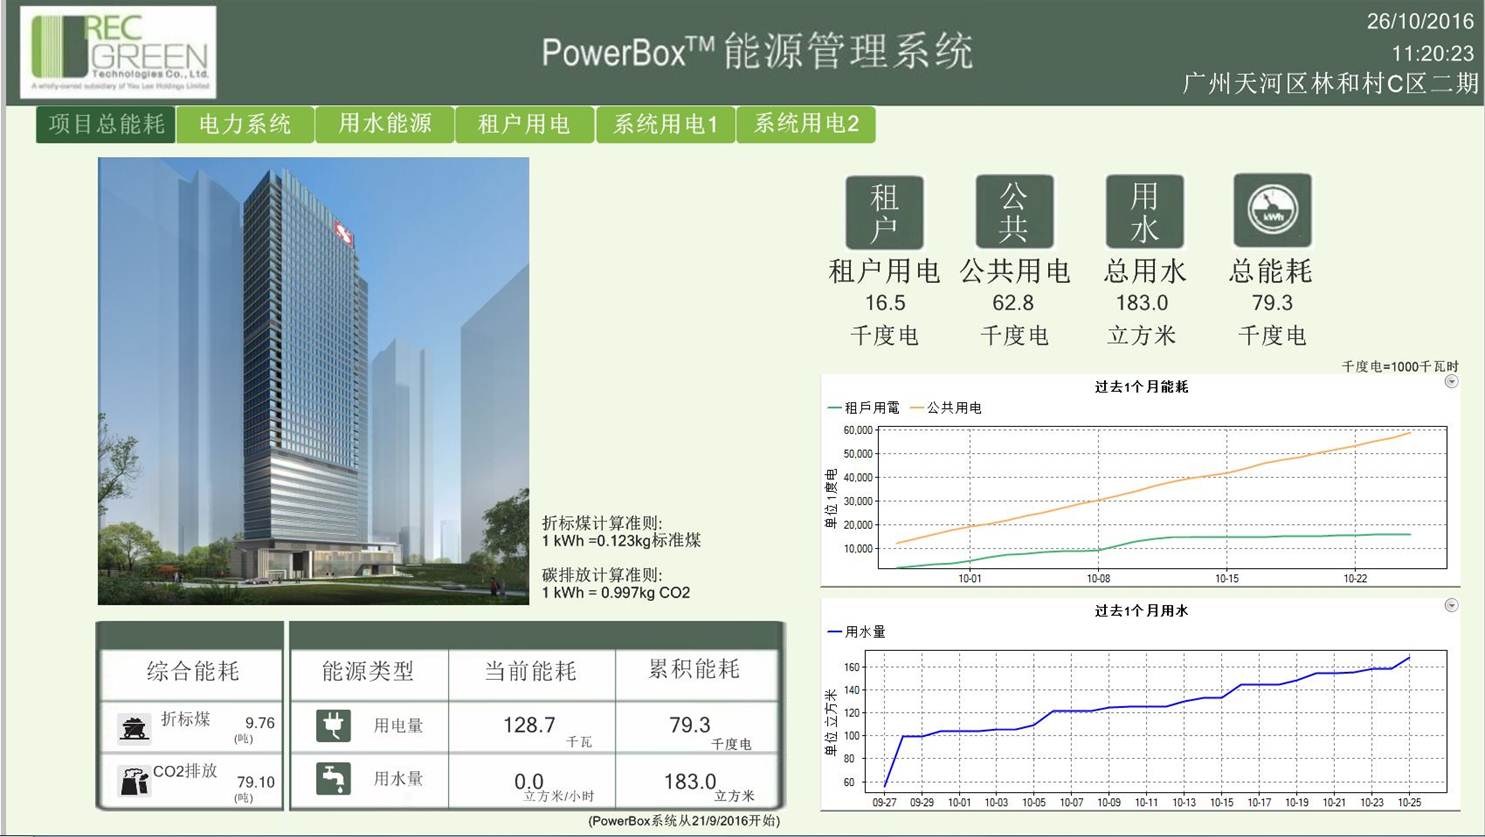
Task: Click the 0.0 current water flow value
Action: [x=529, y=781]
